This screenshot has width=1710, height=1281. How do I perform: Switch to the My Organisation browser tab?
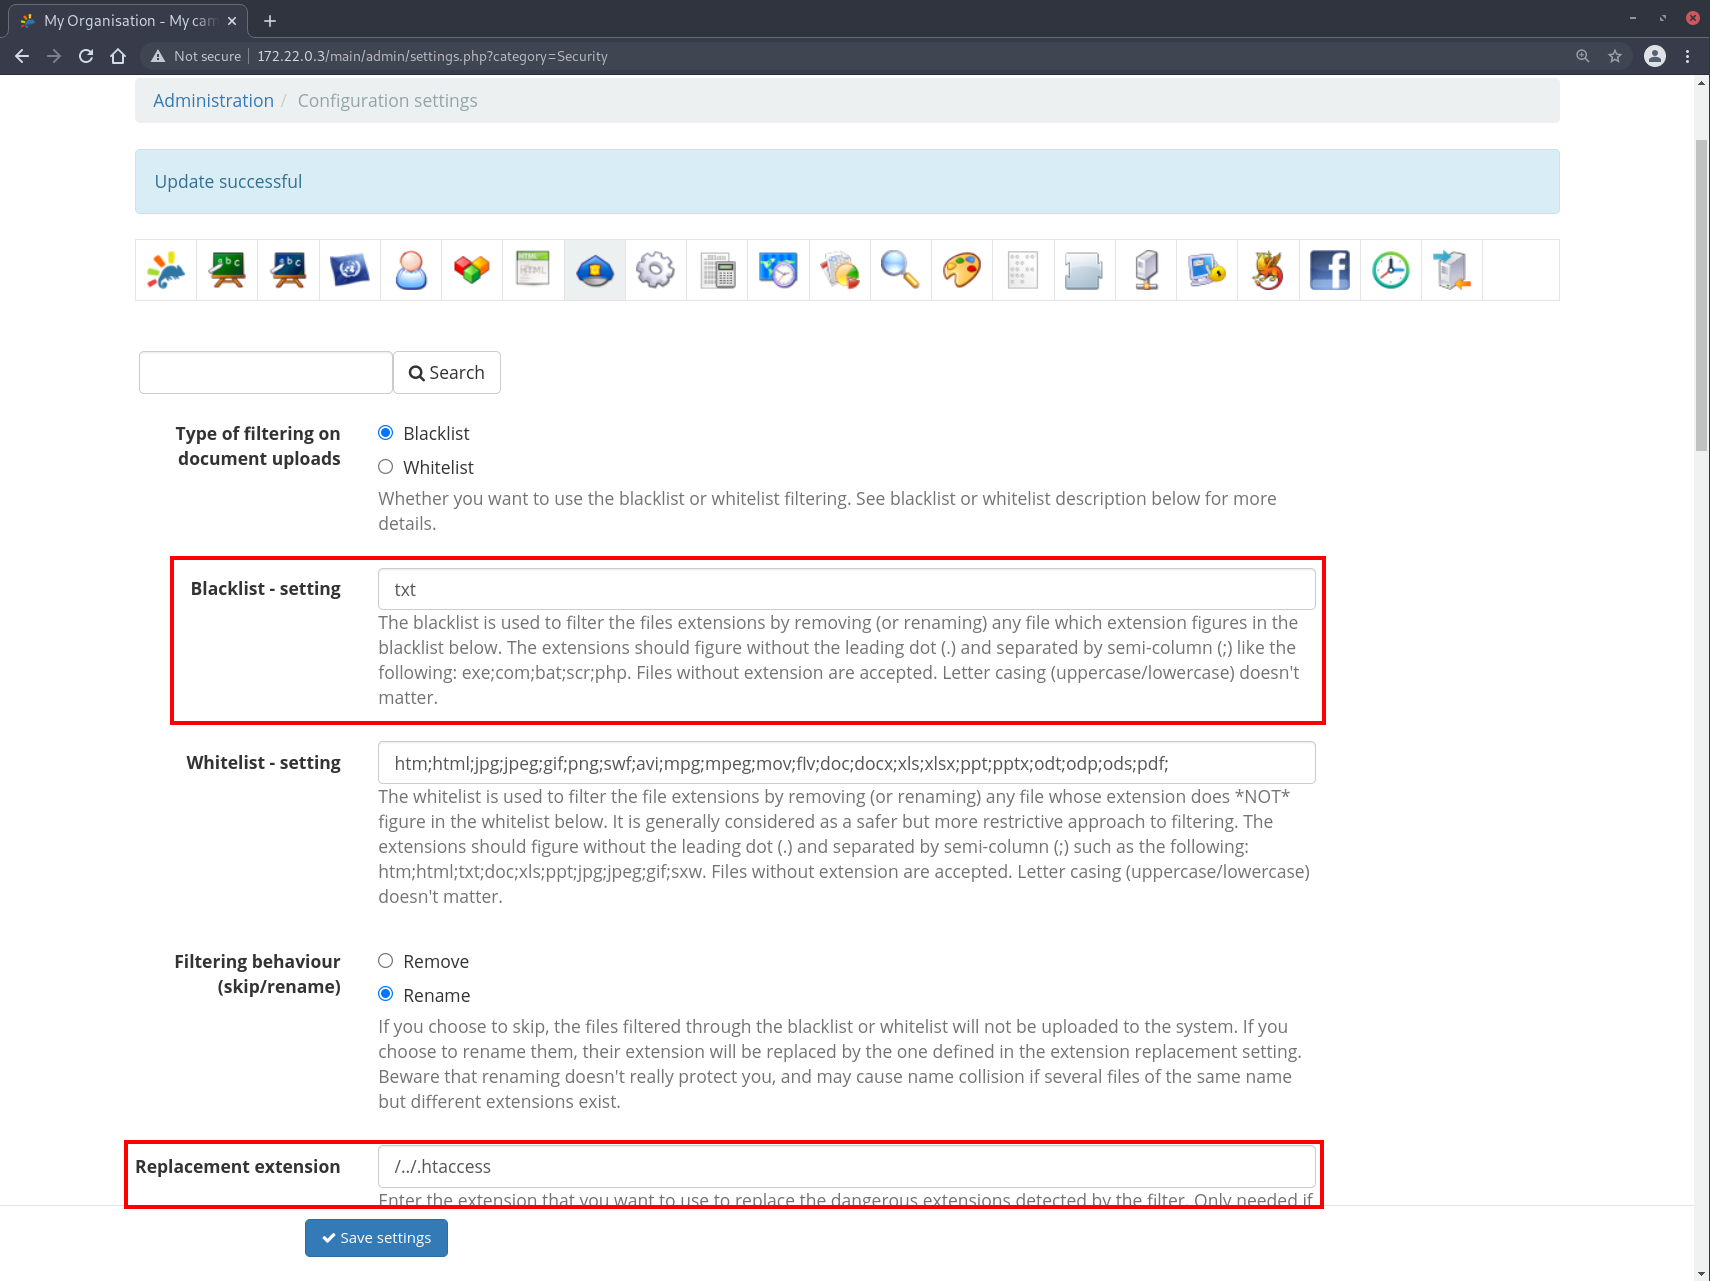point(130,20)
